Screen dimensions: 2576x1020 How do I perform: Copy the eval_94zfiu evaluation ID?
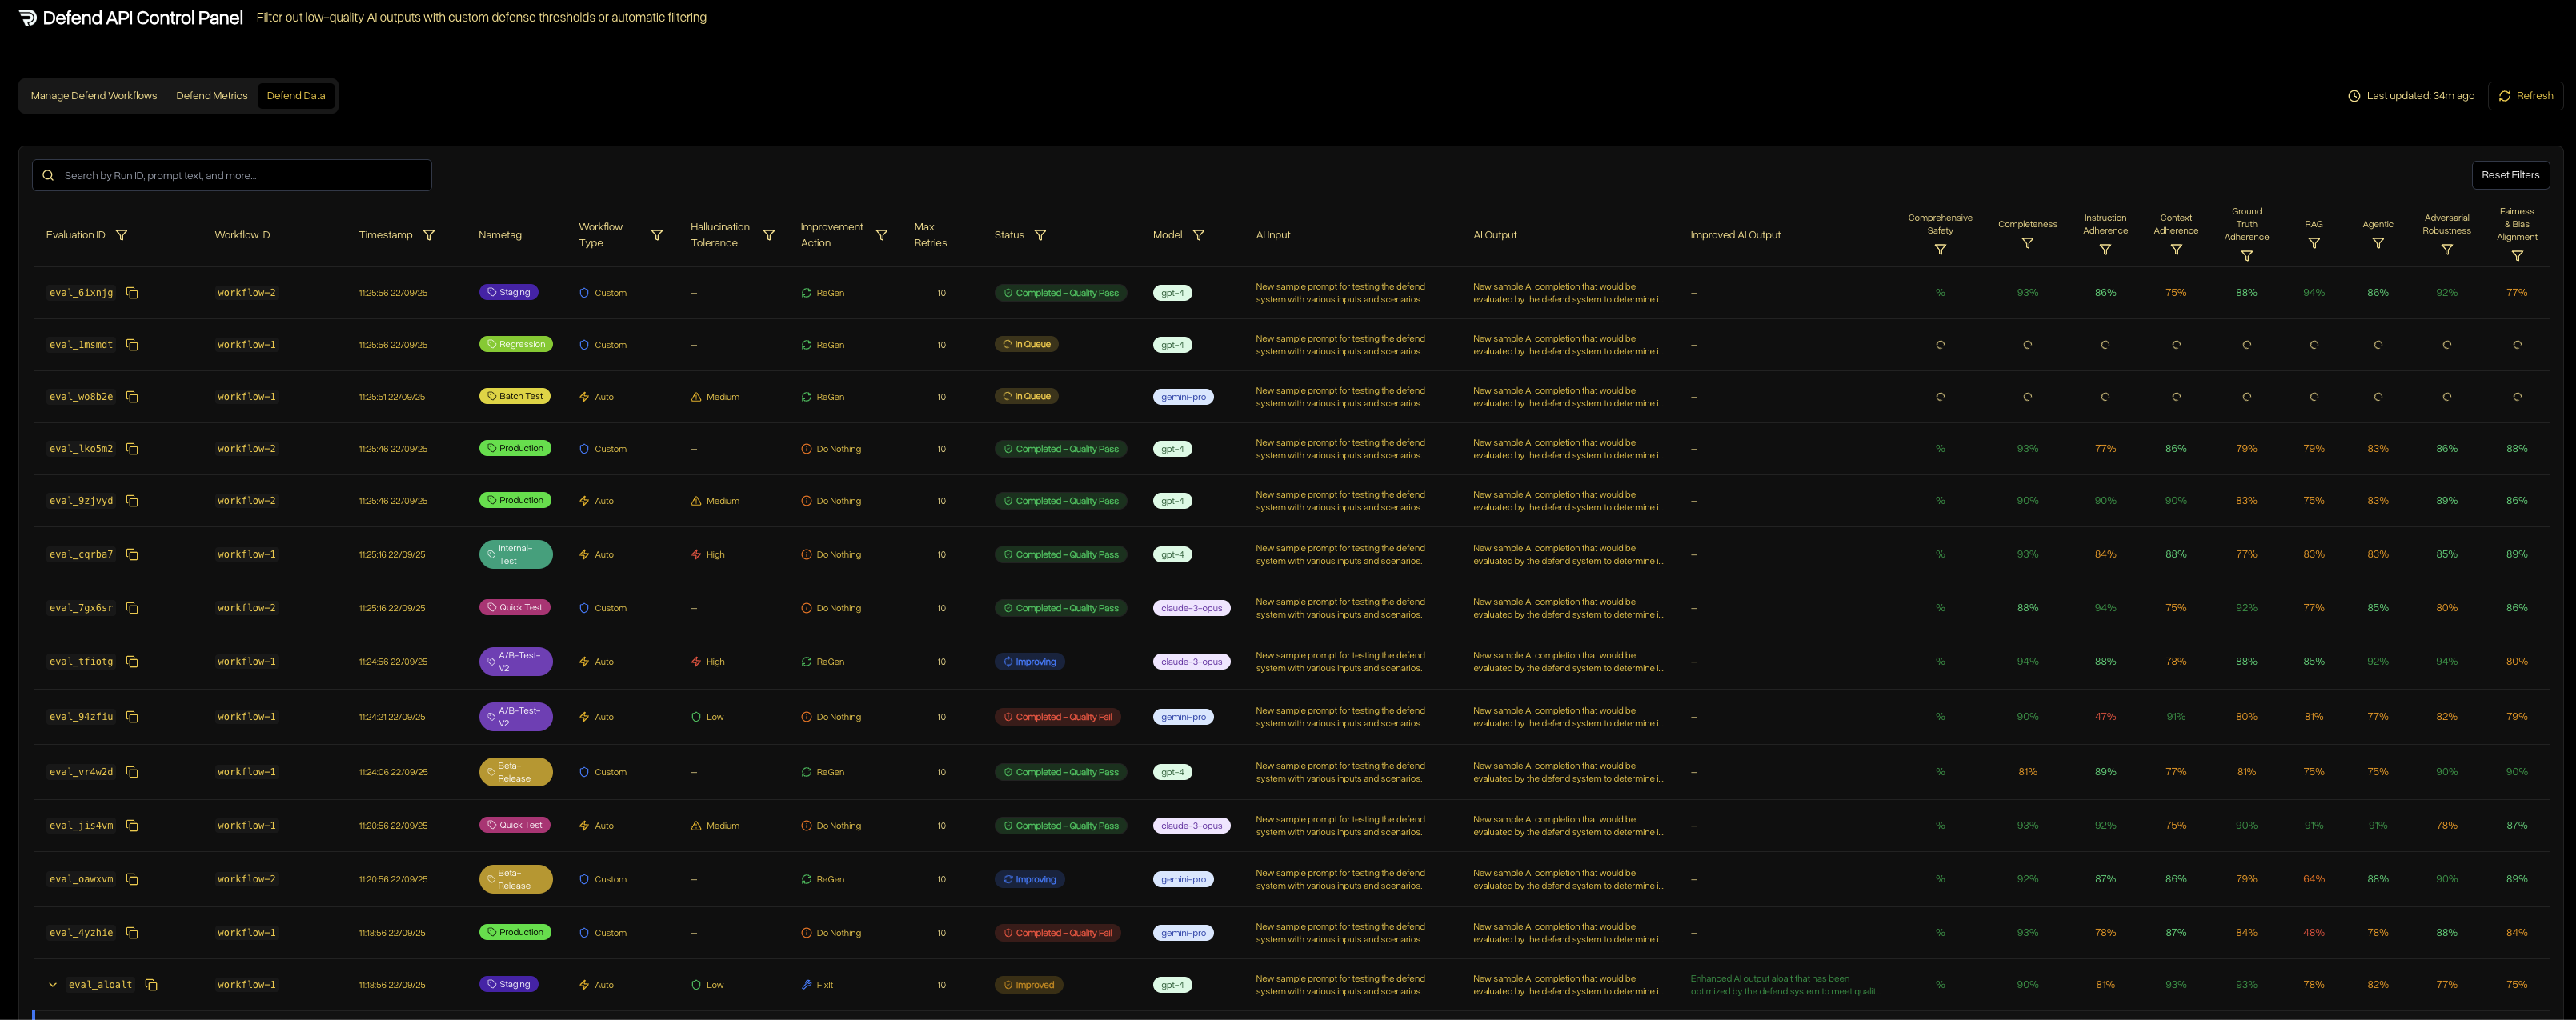(x=134, y=716)
